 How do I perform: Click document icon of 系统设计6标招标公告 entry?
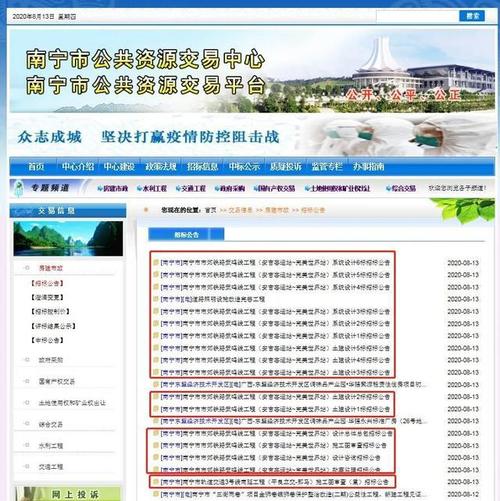pyautogui.click(x=155, y=263)
